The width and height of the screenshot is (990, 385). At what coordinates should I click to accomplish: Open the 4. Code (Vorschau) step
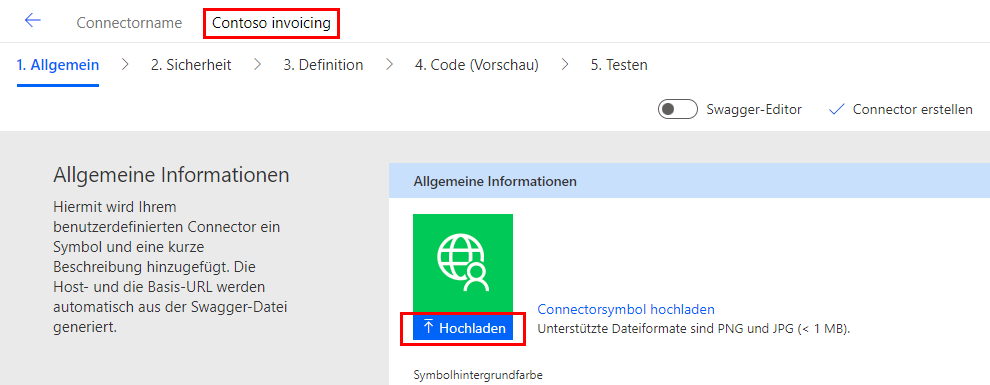477,64
